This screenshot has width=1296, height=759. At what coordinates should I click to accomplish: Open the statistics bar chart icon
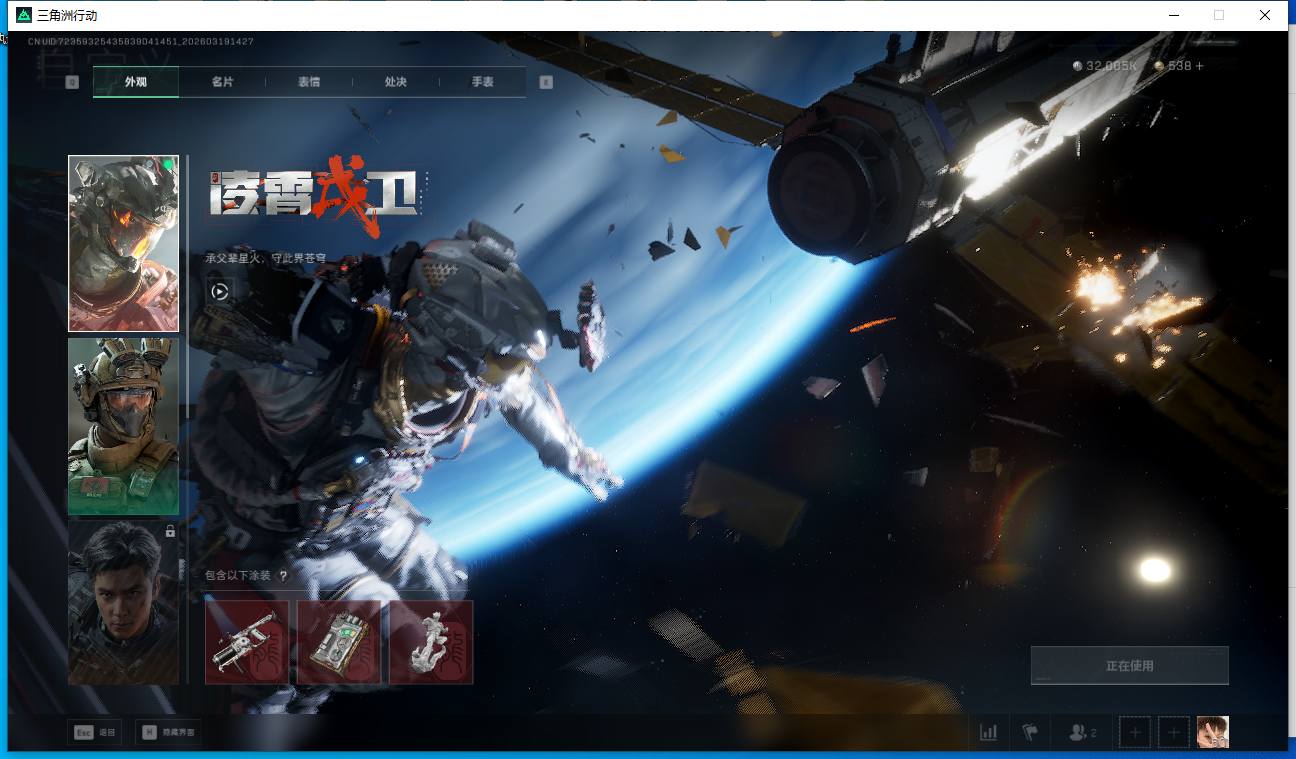988,733
